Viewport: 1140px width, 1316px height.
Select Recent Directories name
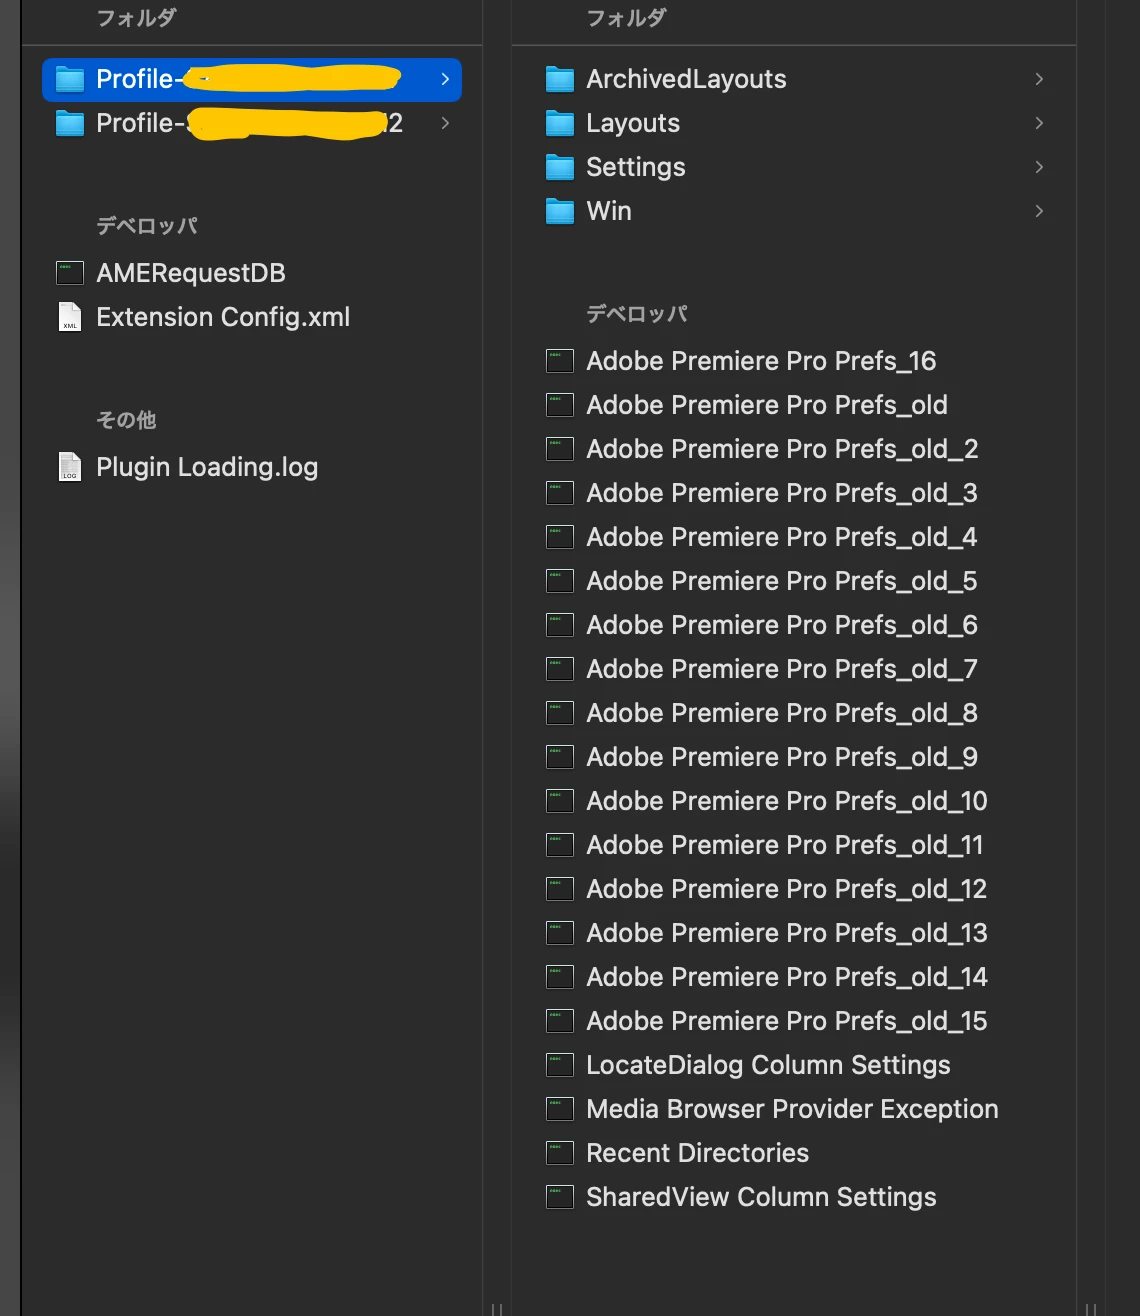coord(697,1153)
